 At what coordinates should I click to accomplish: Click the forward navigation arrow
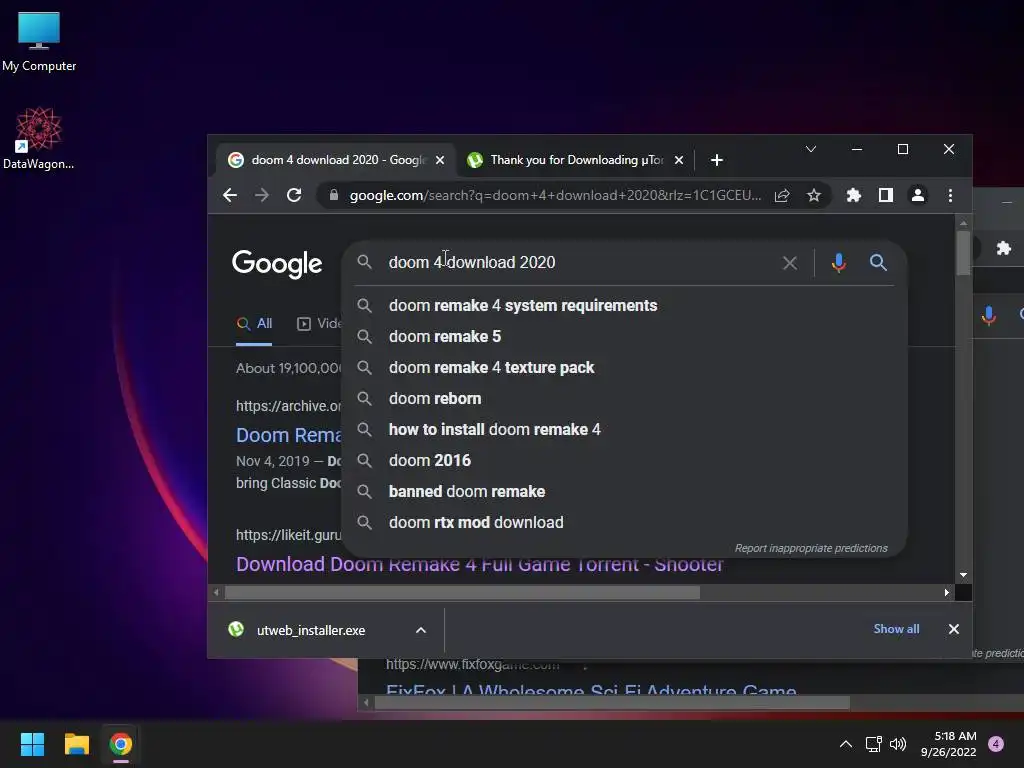pyautogui.click(x=262, y=195)
